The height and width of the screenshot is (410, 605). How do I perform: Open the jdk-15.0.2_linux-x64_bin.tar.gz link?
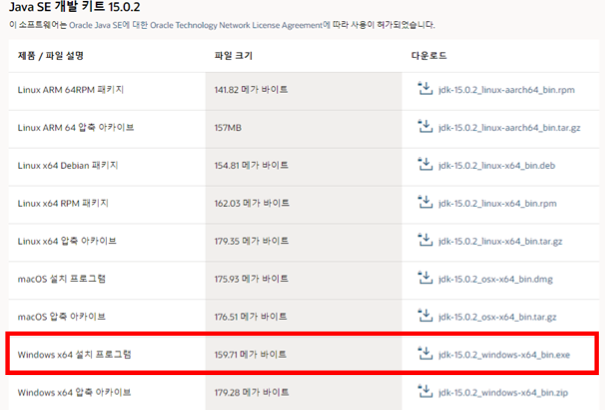pos(500,241)
